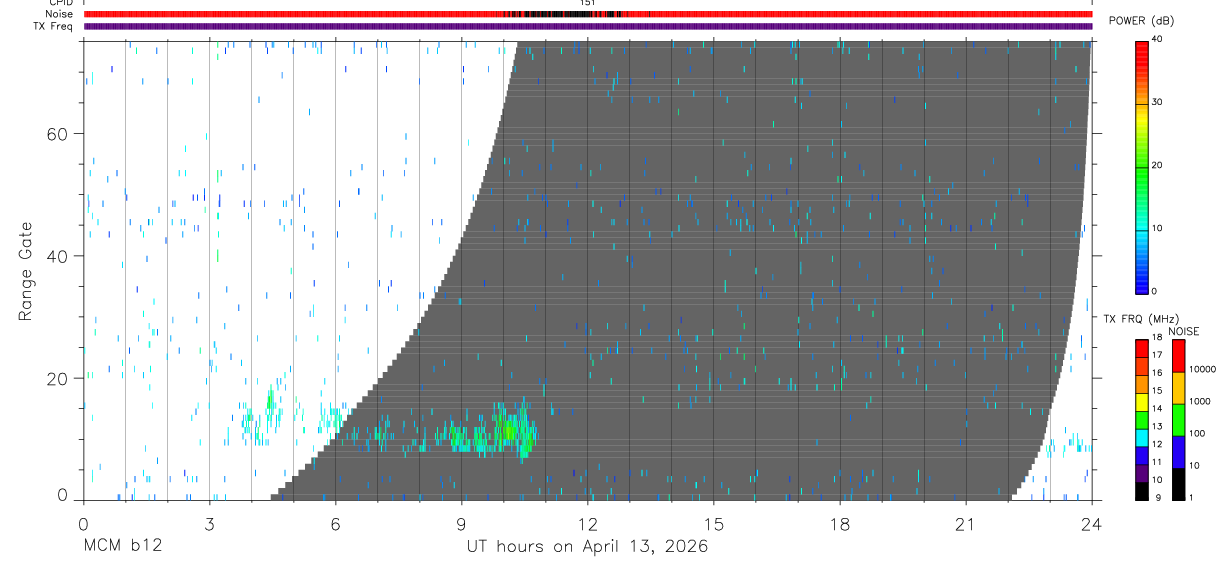
Task: Click the 18 hour tick on UT axis
Action: (x=839, y=524)
